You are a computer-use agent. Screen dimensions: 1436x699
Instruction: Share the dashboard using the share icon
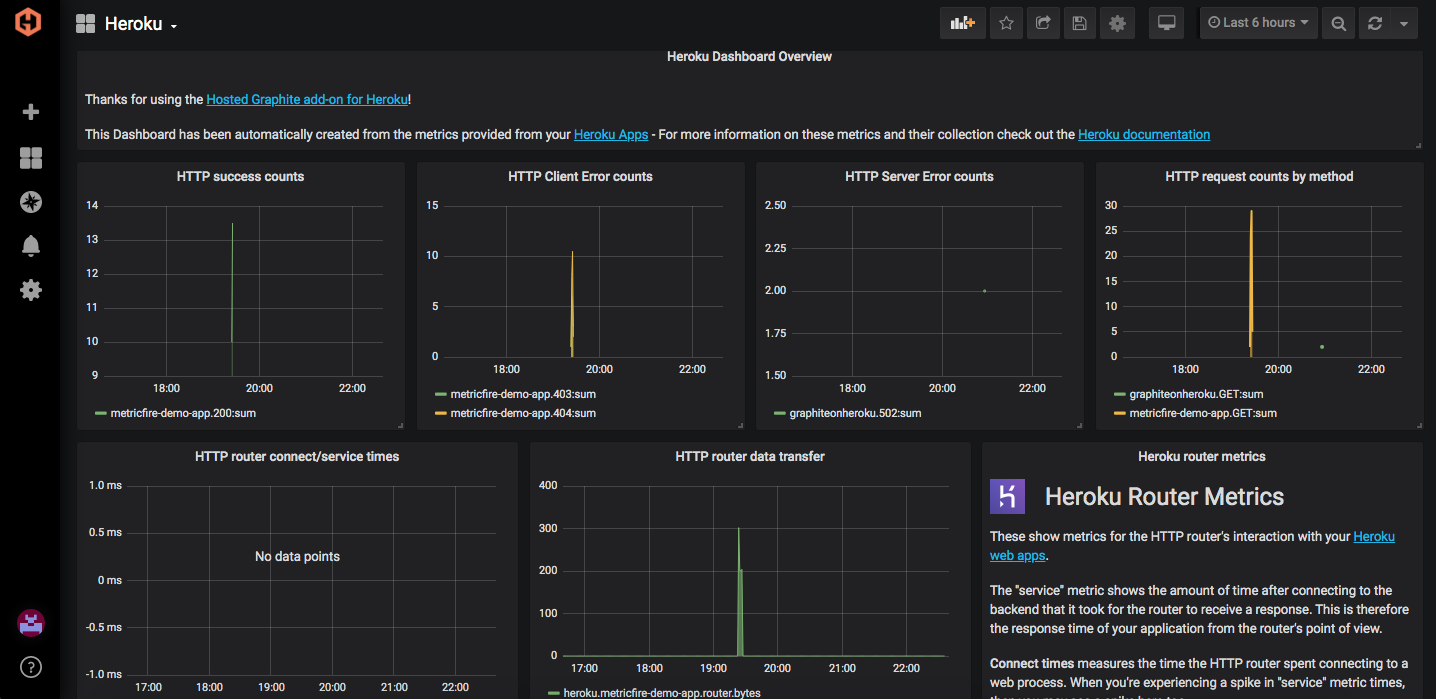(x=1043, y=23)
